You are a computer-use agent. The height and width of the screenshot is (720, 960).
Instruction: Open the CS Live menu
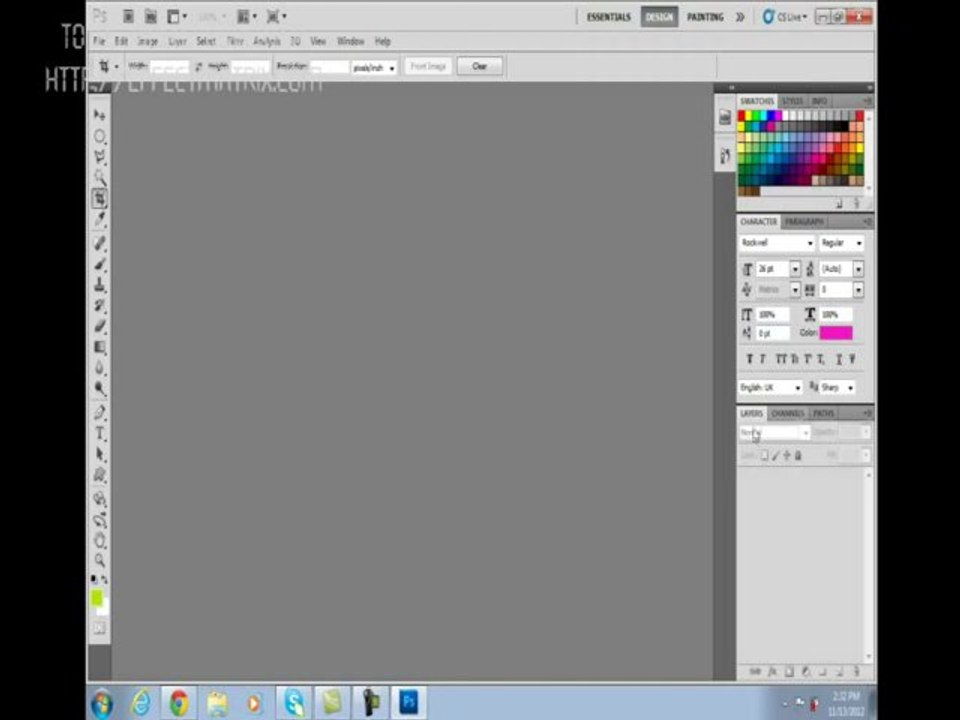click(786, 17)
